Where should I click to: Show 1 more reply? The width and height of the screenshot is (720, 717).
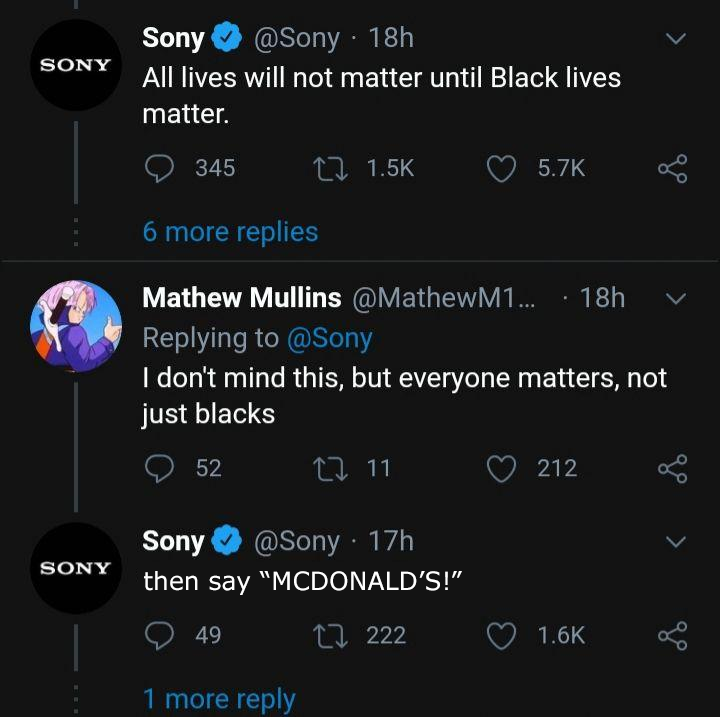pos(219,700)
